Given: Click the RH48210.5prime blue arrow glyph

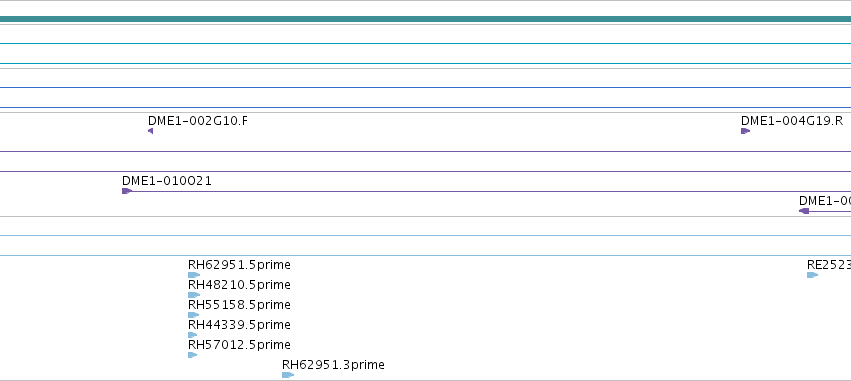Looking at the screenshot, I should point(194,295).
